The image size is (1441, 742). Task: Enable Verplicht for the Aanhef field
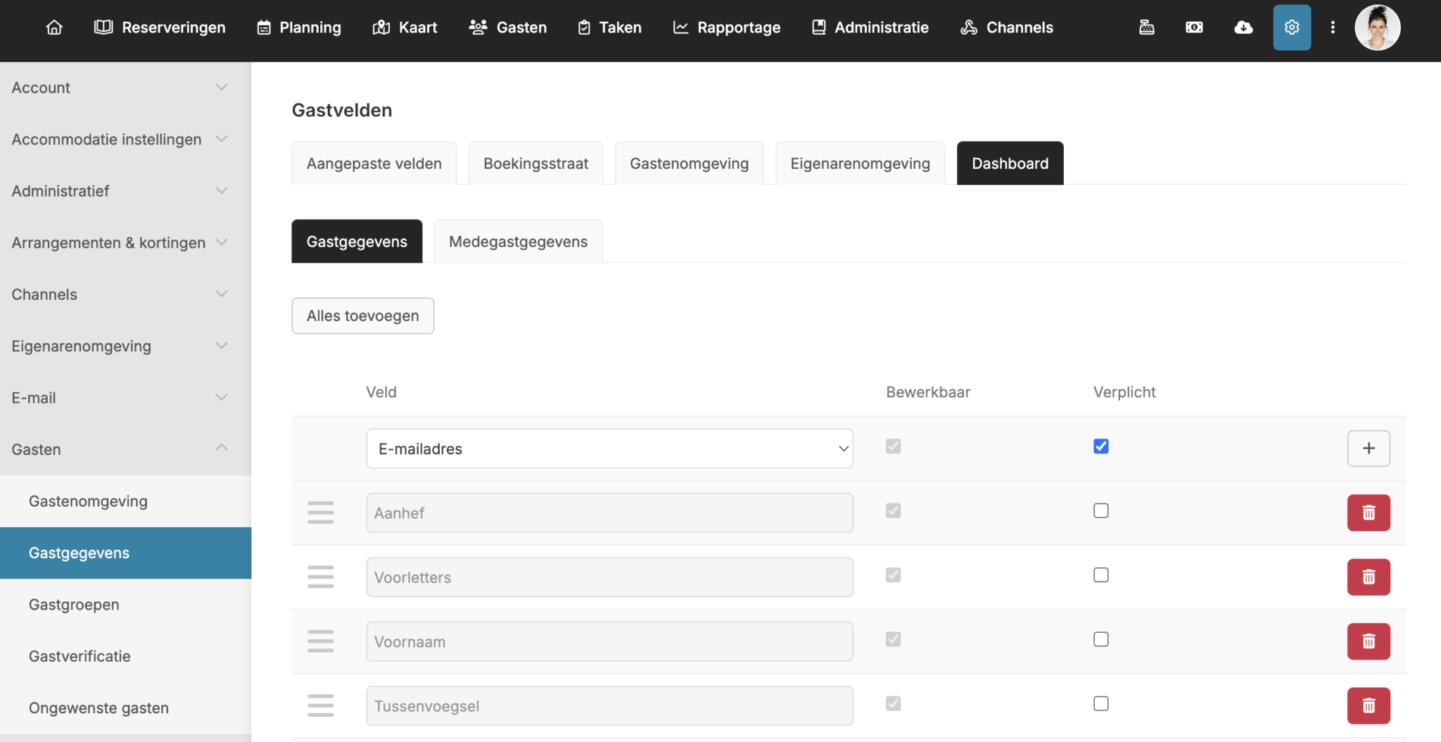coord(1101,511)
